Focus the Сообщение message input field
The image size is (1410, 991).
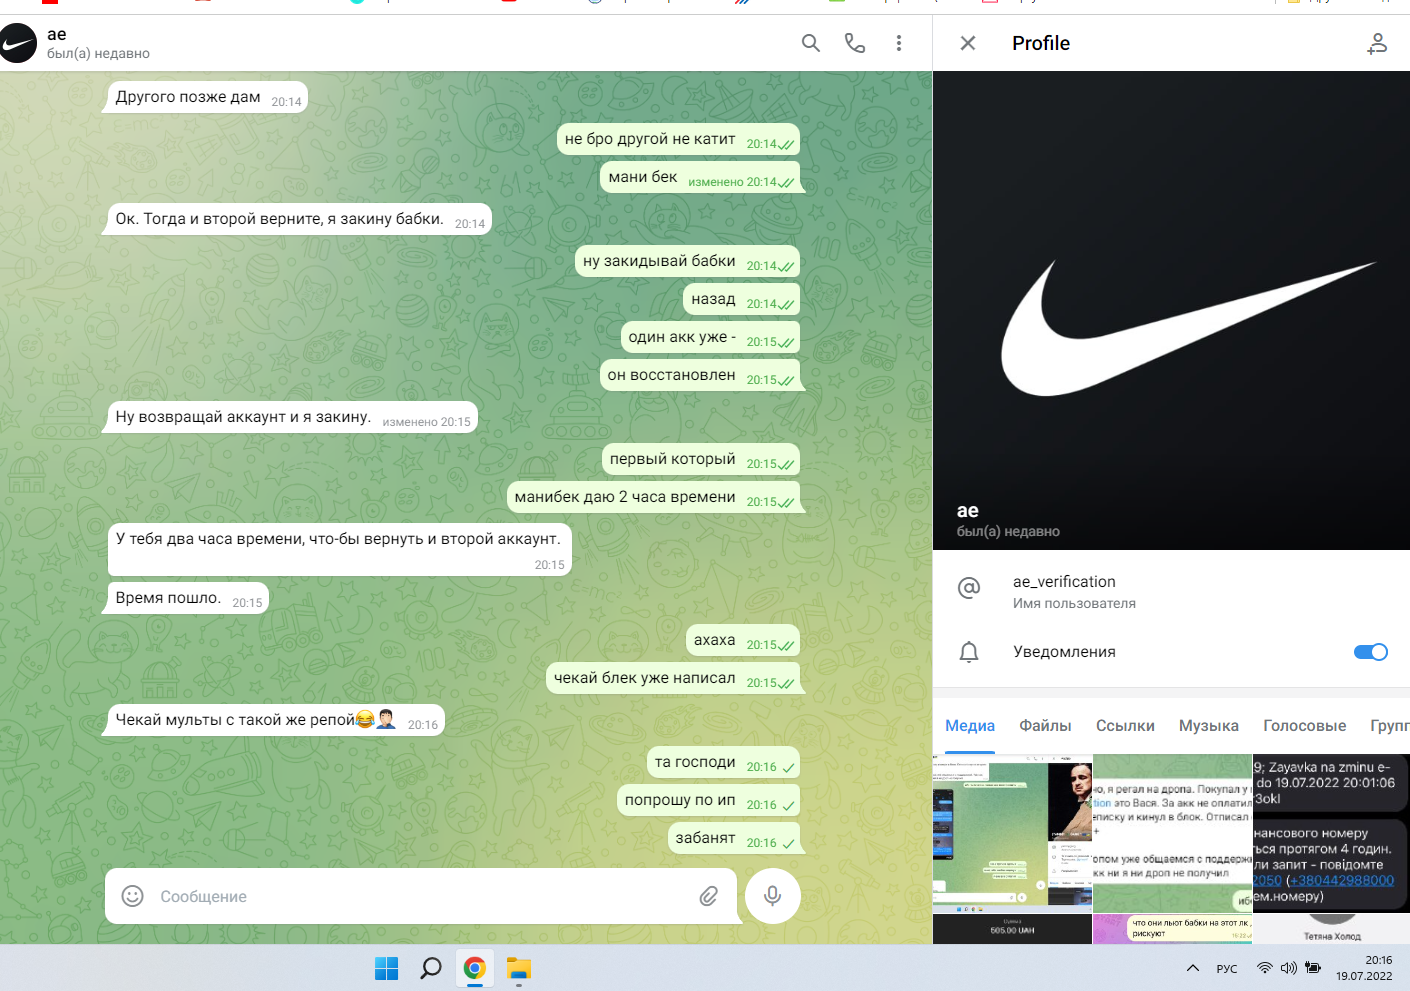click(420, 896)
